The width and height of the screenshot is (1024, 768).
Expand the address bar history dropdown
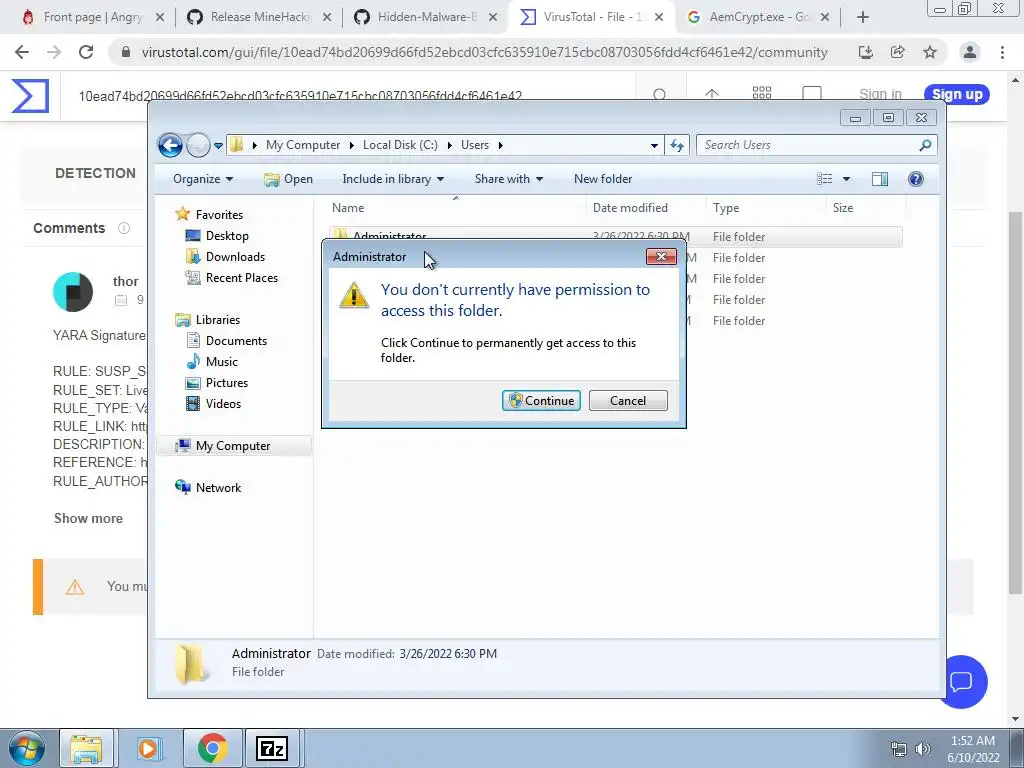click(654, 146)
